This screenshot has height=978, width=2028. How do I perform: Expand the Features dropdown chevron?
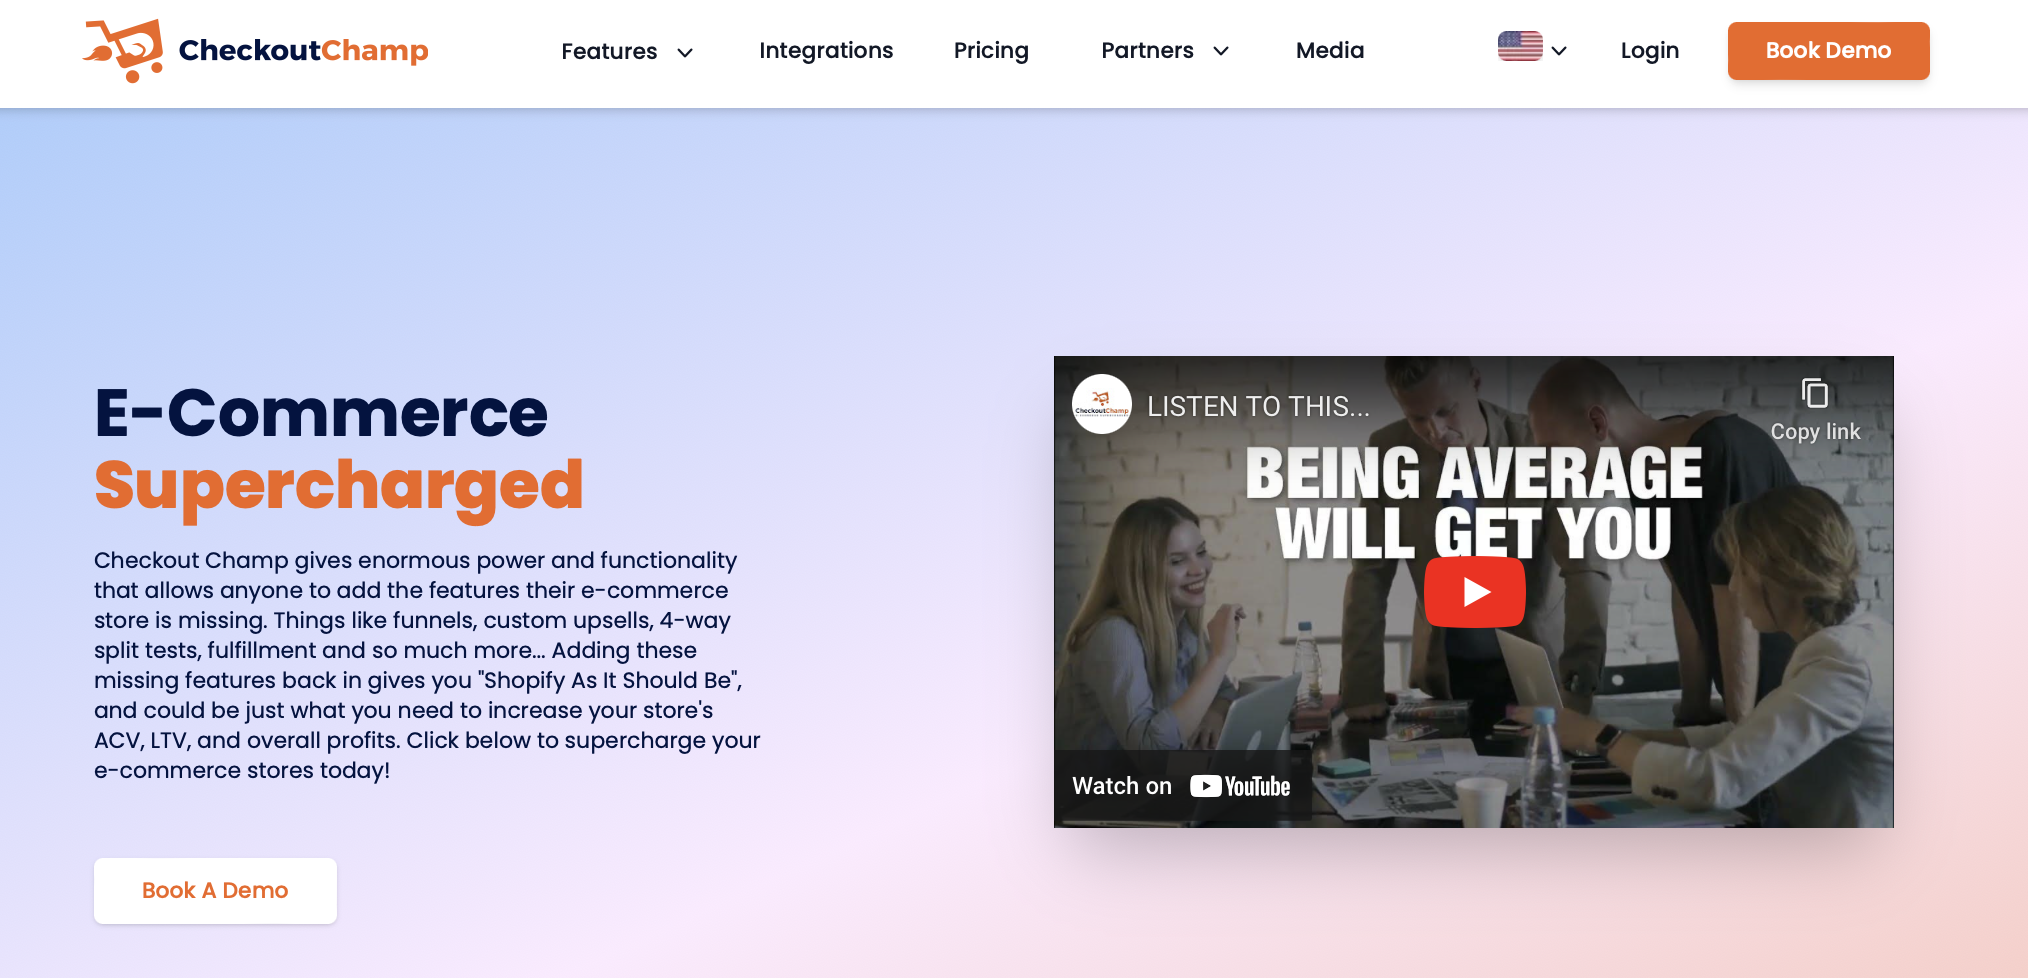click(x=685, y=53)
